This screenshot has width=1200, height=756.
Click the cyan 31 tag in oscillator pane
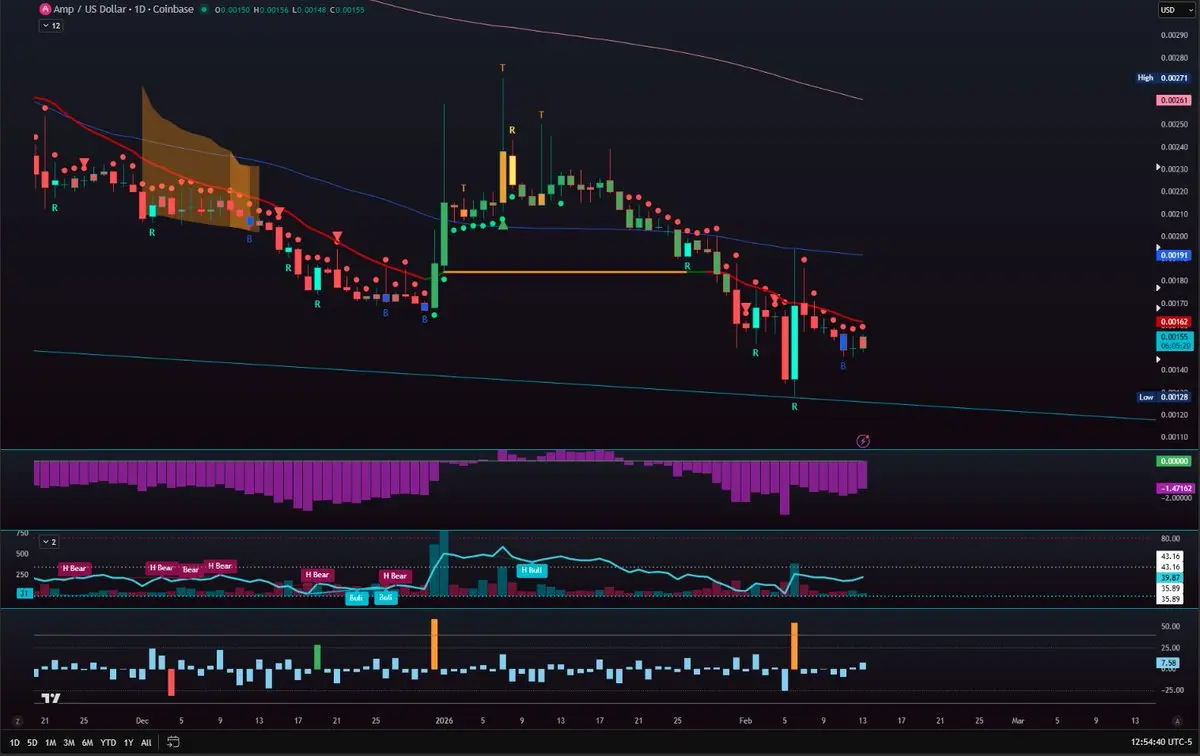23,593
